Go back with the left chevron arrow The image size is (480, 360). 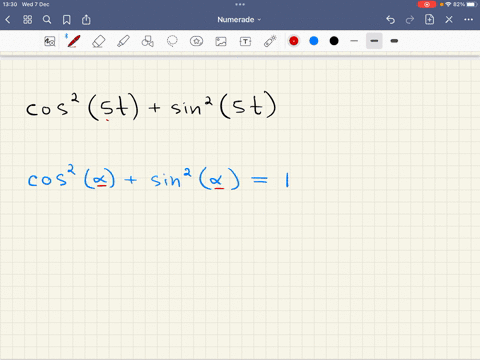coord(8,20)
